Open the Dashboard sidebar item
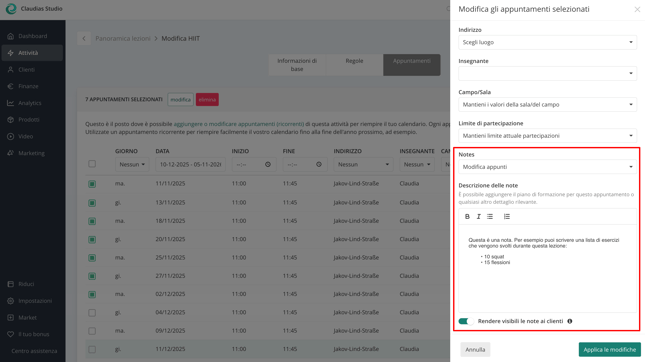Screen dimensions: 645x362 [32, 36]
